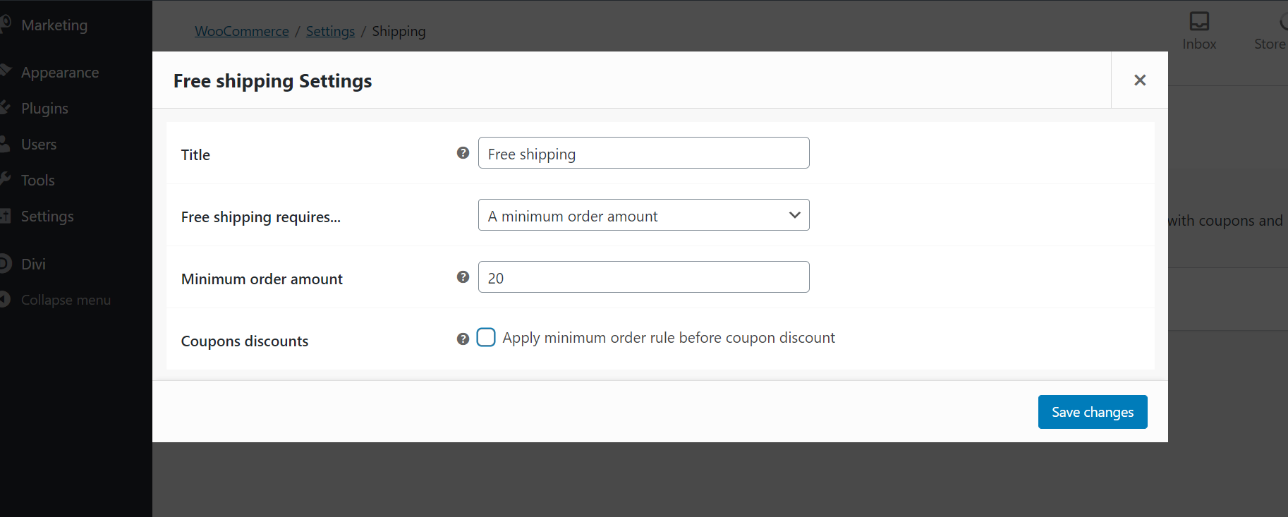Open the Settings sidebar menu
Viewport: 1288px width, 517px height.
(x=47, y=216)
